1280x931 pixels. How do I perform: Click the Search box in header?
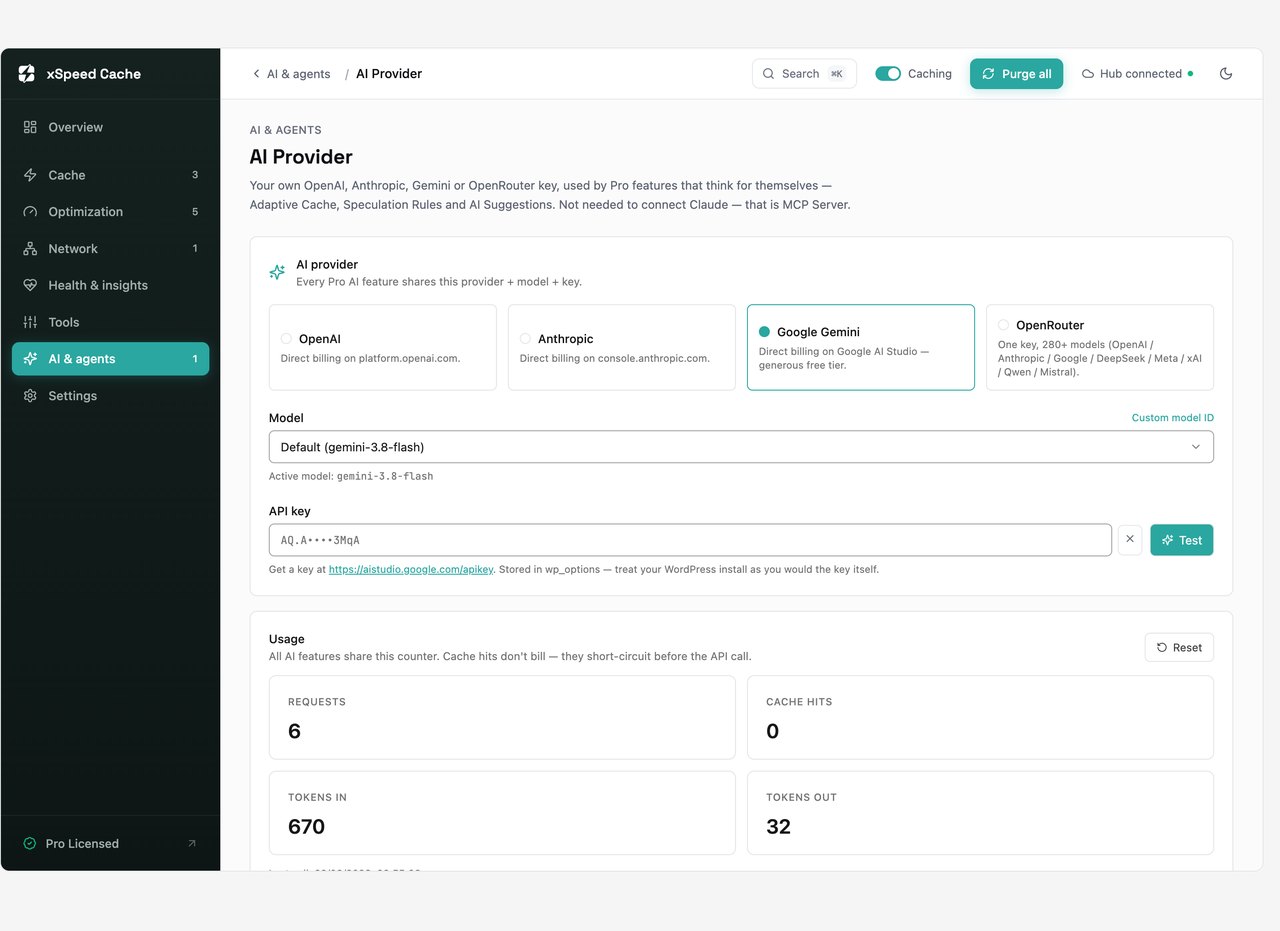point(804,74)
